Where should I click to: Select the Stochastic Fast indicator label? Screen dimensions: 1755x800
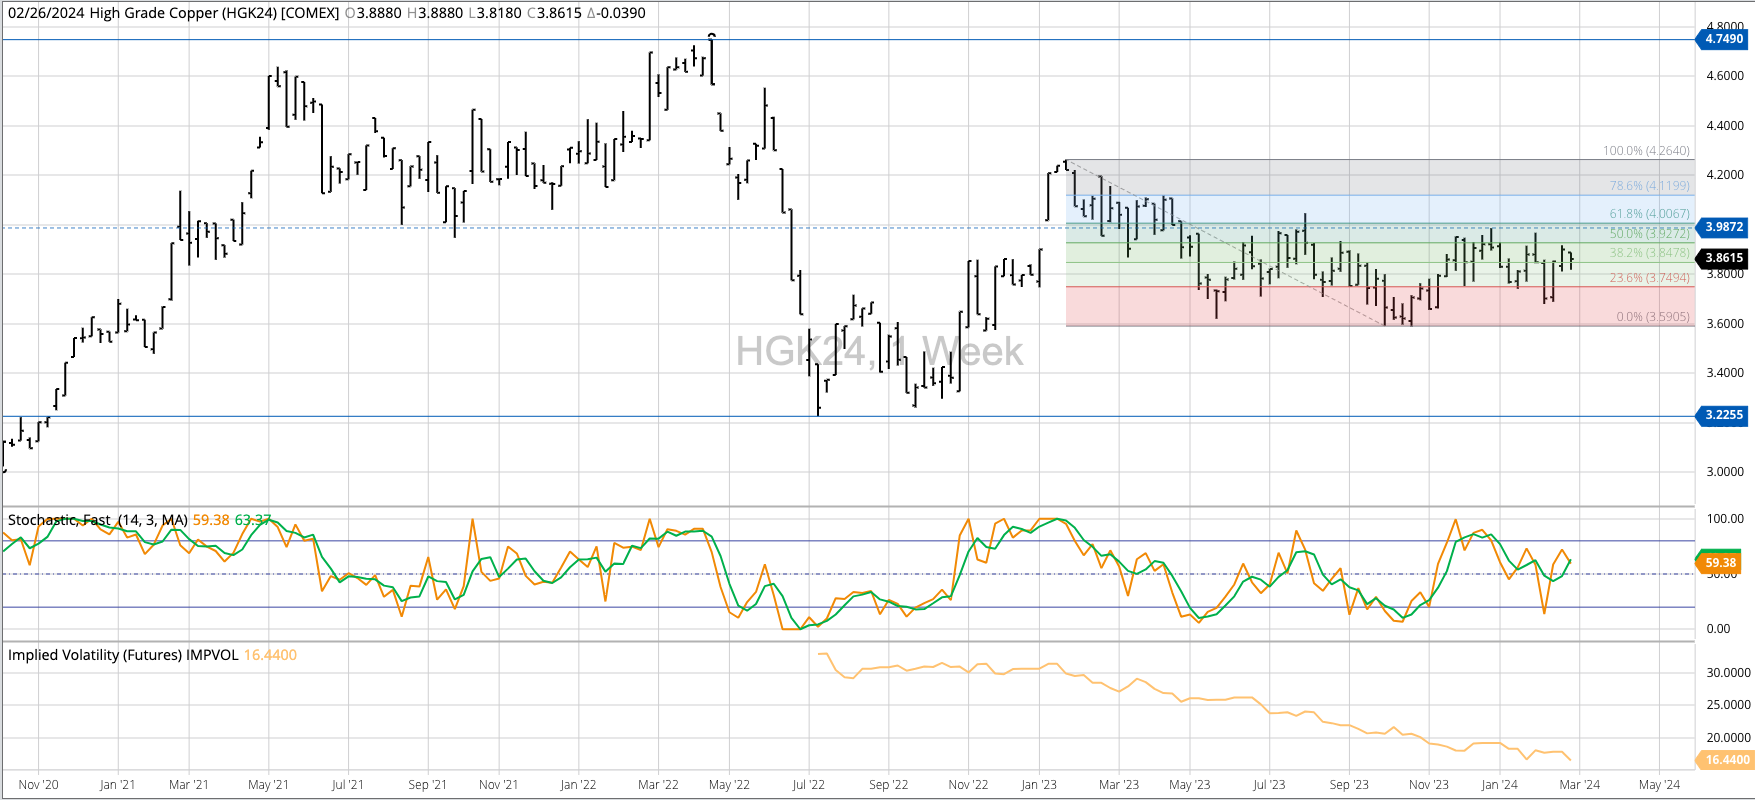tap(97, 520)
